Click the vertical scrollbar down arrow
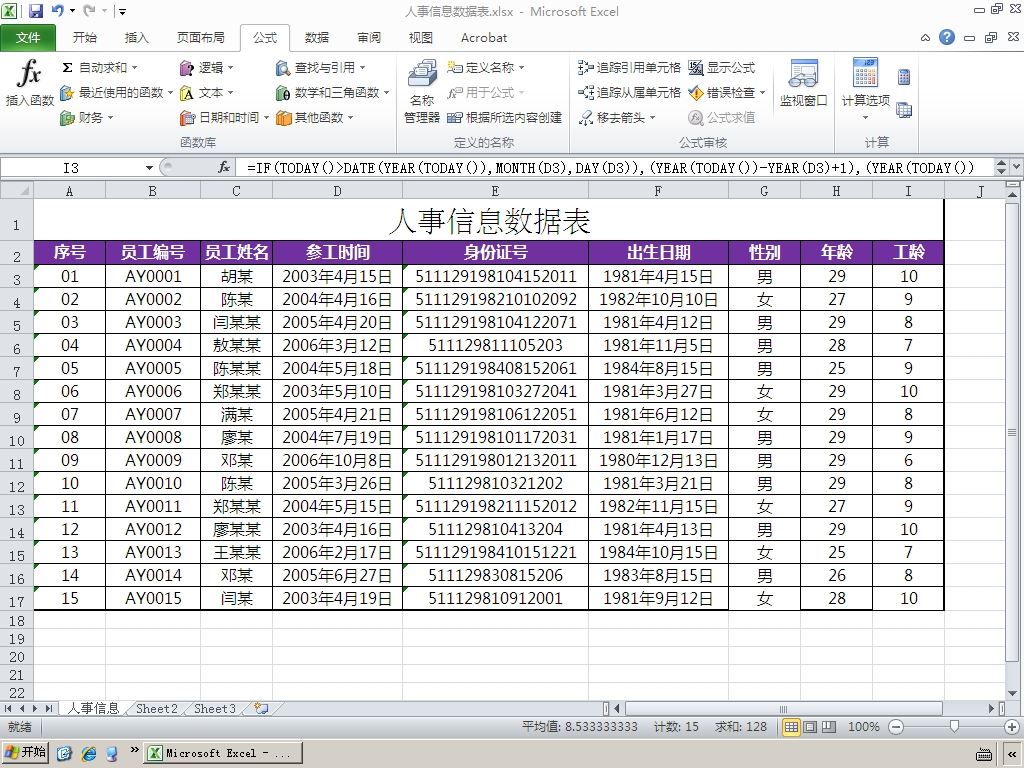Viewport: 1024px width, 768px height. 1012,694
